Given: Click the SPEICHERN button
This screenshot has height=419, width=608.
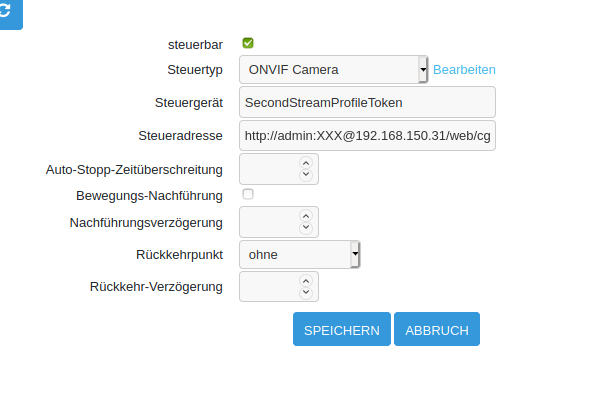Looking at the screenshot, I should (342, 329).
